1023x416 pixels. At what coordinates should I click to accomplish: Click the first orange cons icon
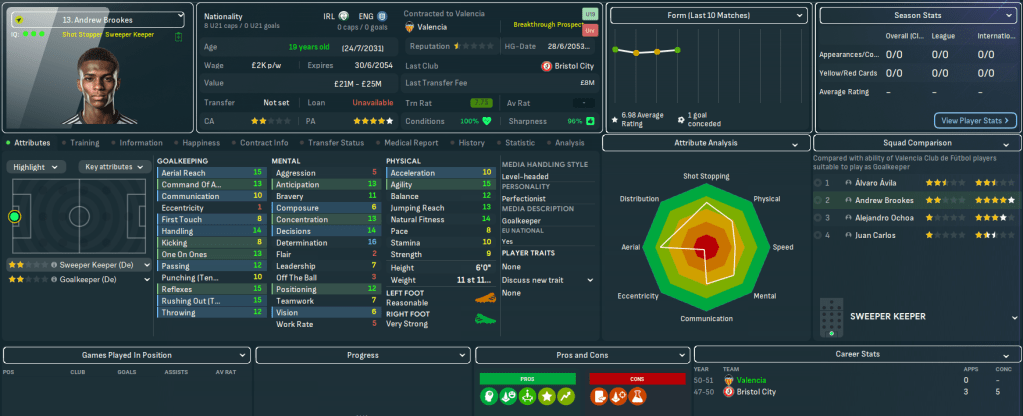(598, 398)
